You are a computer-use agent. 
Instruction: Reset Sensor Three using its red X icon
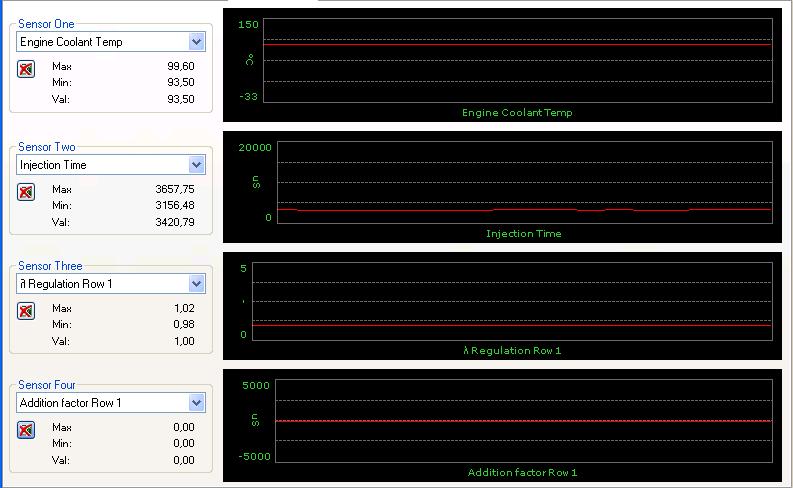(x=27, y=311)
